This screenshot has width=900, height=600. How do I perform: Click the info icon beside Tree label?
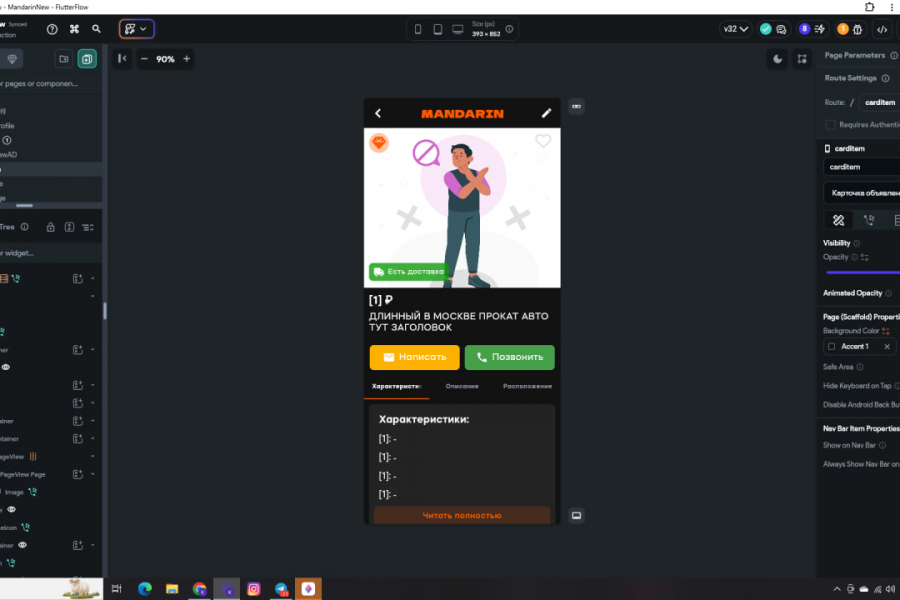(25, 227)
